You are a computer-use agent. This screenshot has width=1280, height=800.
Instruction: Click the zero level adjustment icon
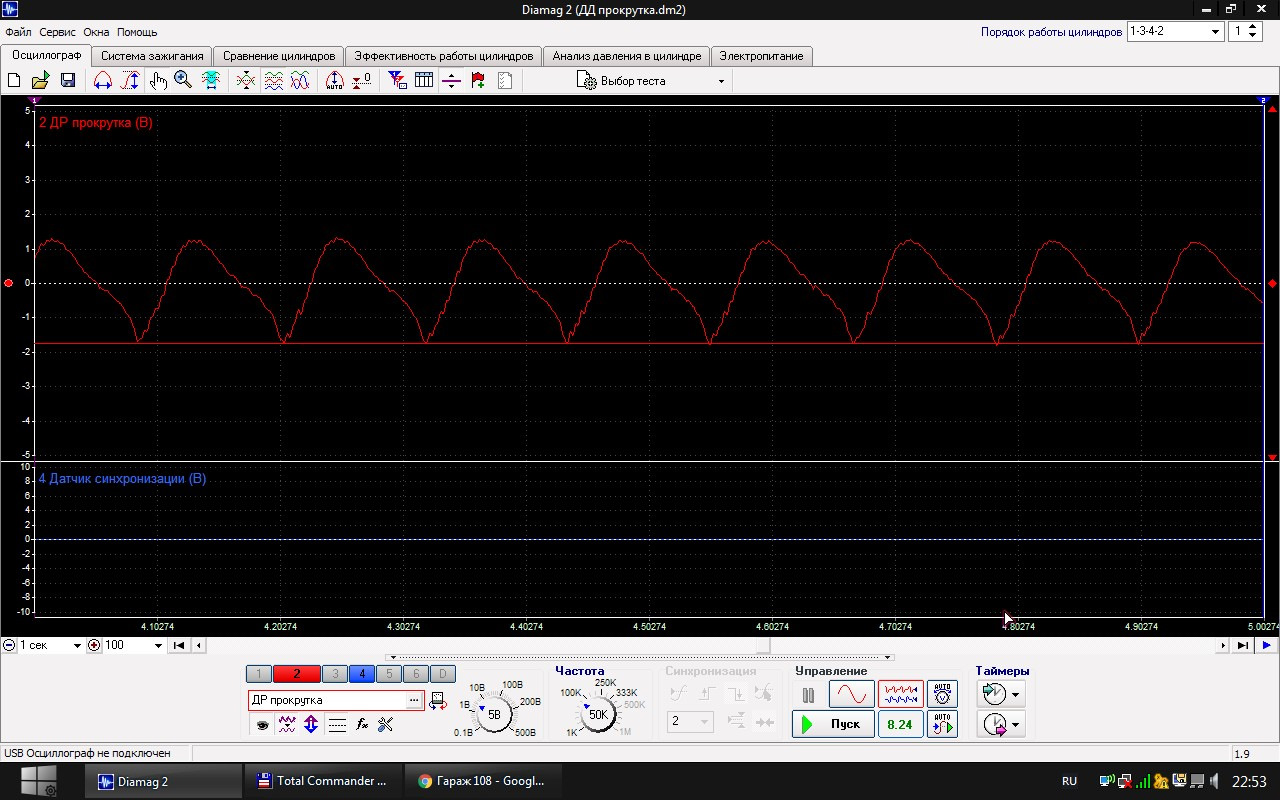tap(362, 81)
